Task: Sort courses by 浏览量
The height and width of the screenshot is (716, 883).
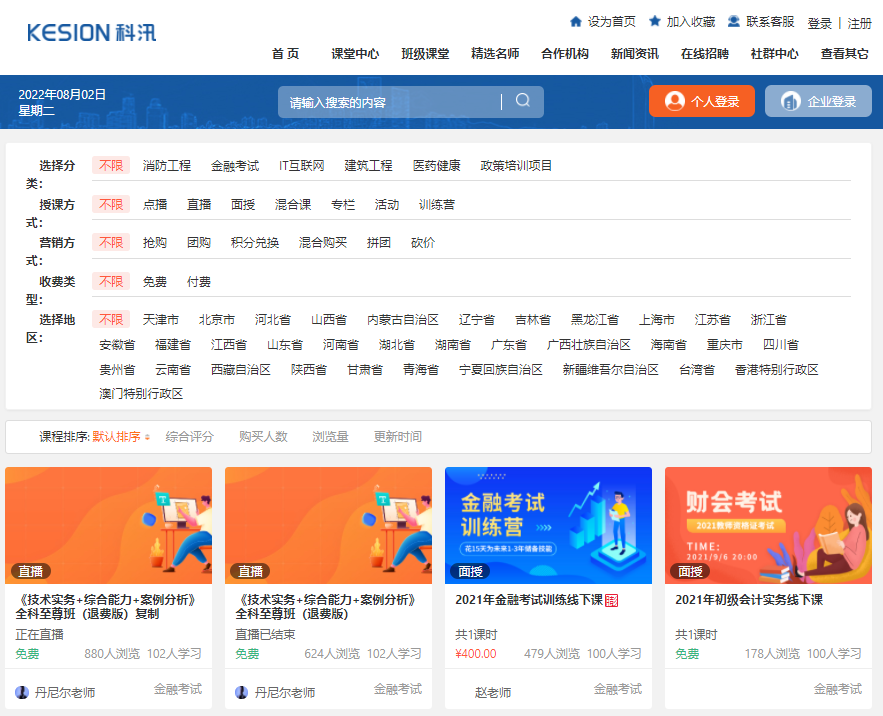Action: 332,436
